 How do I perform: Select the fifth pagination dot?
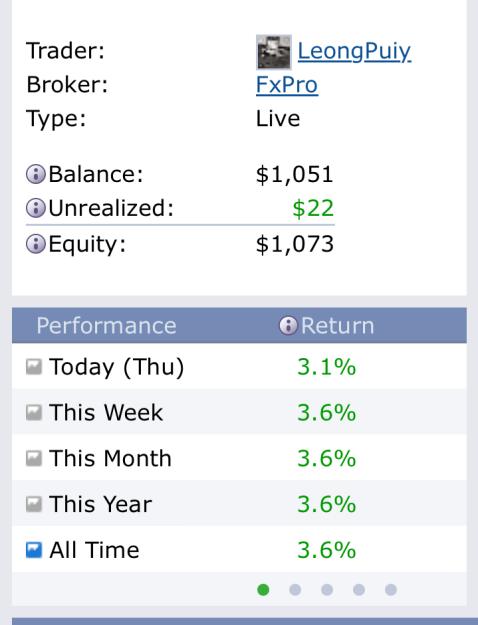tap(391, 590)
